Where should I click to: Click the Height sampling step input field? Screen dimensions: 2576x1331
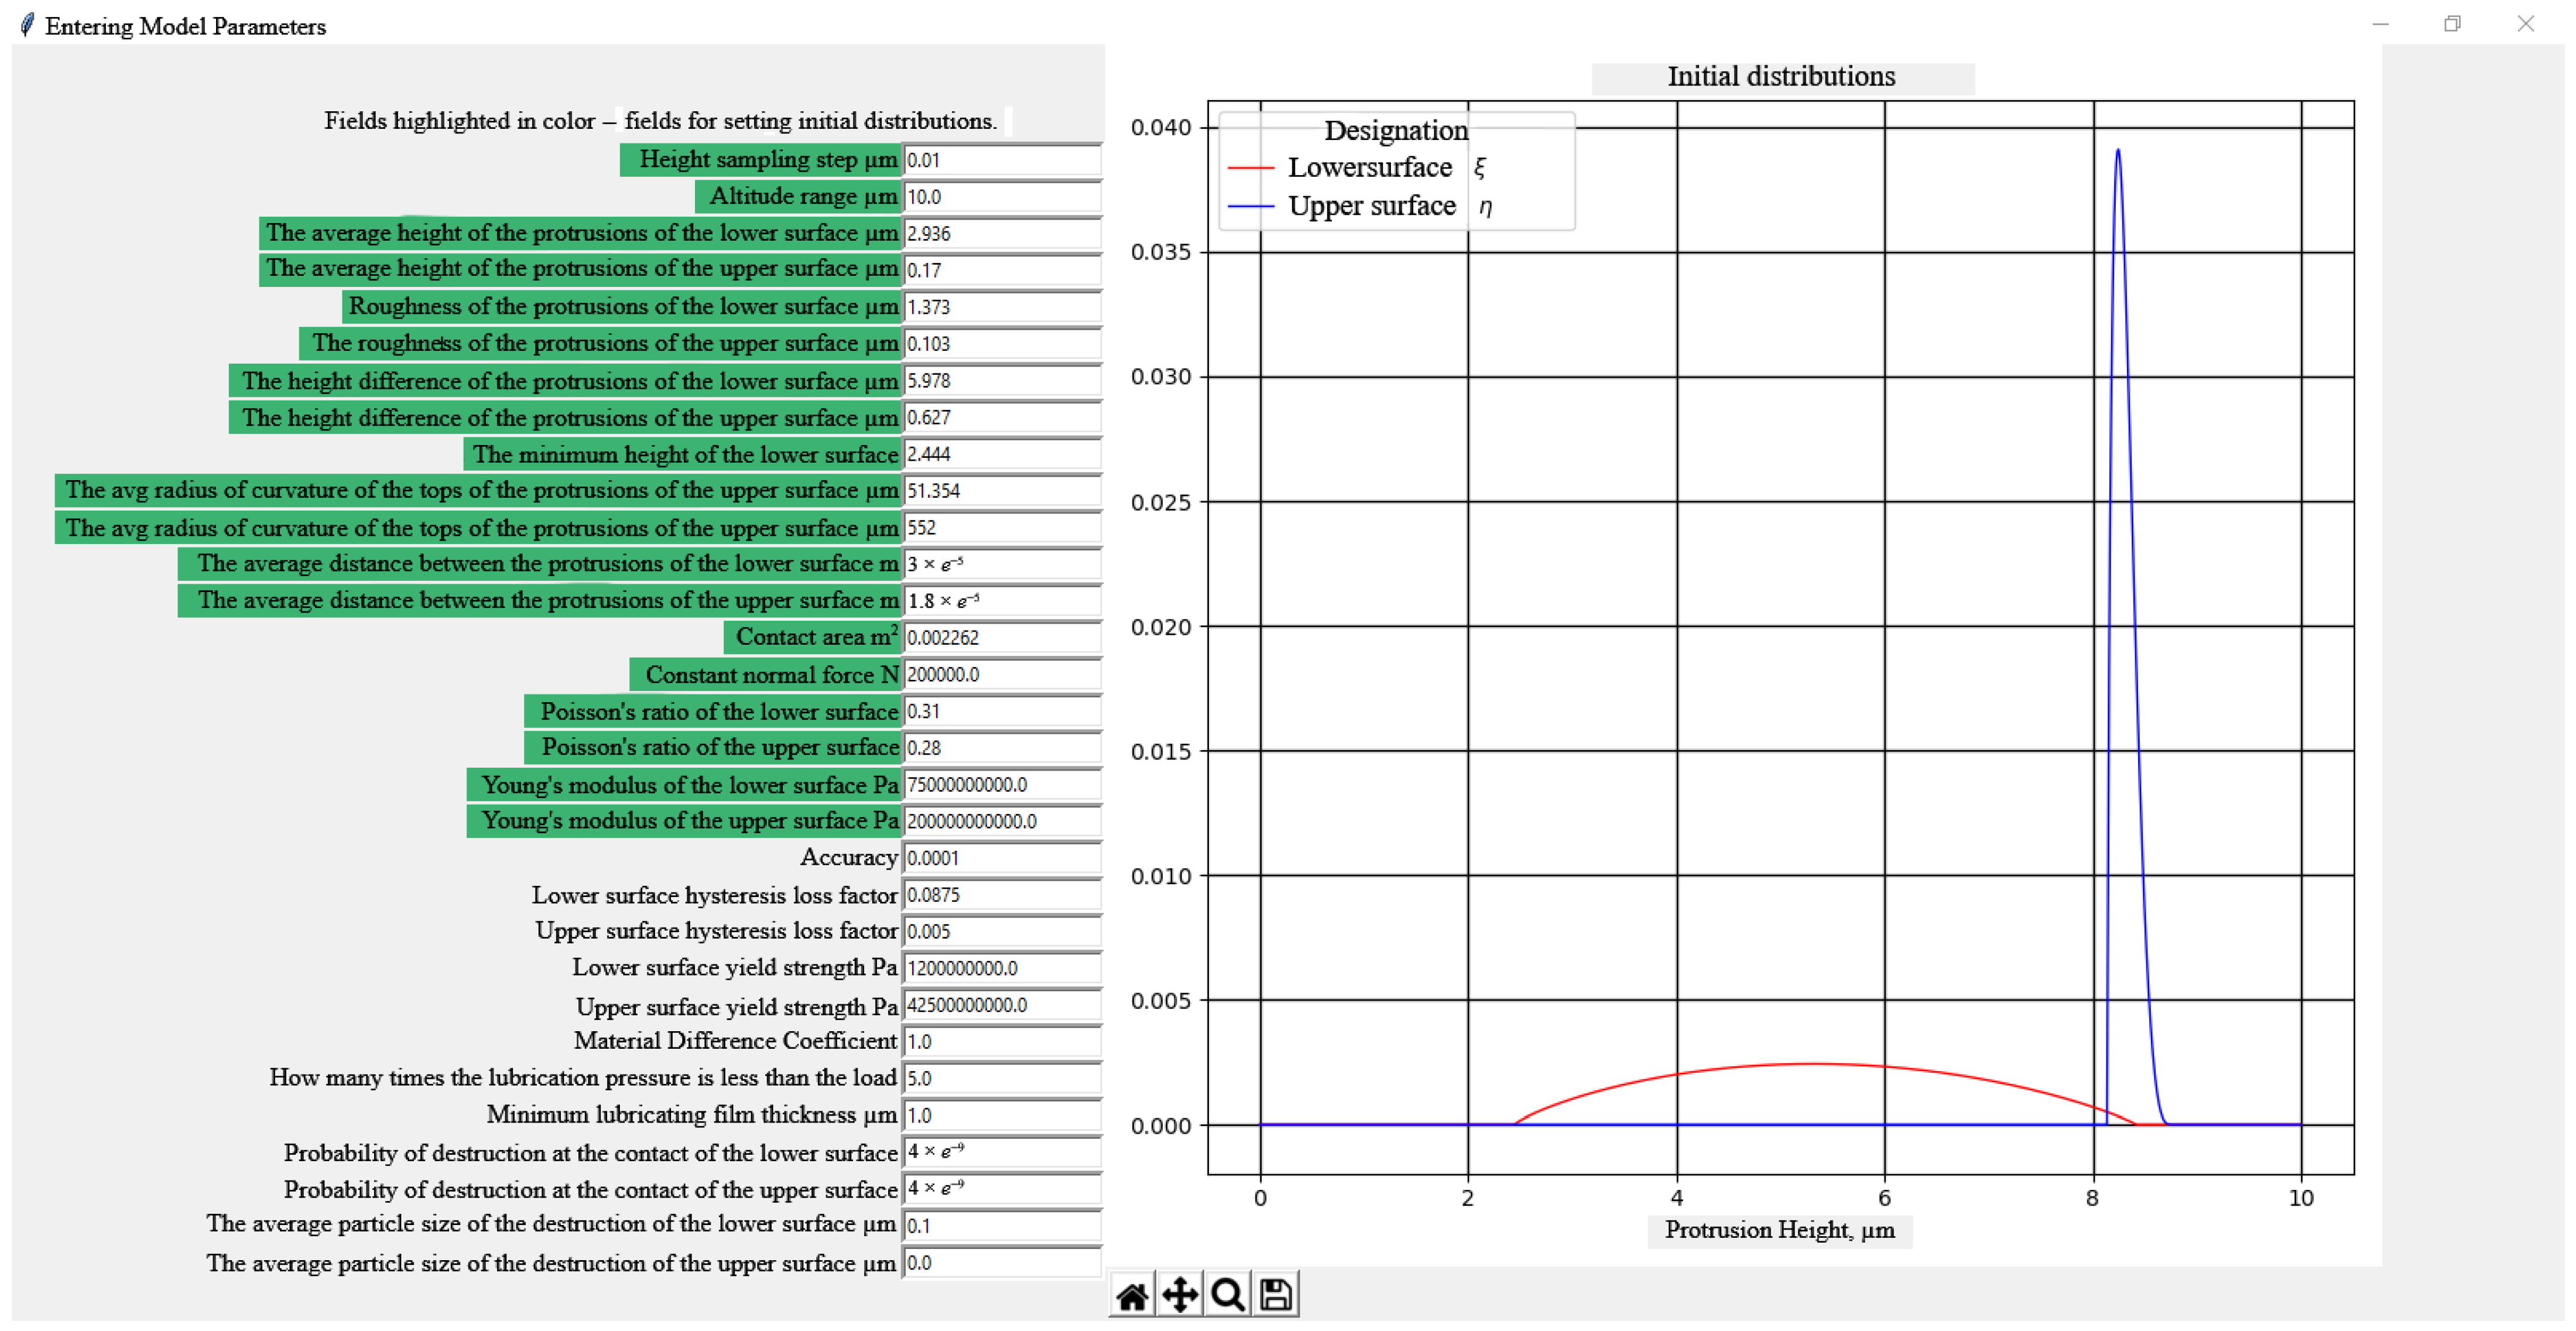click(x=1001, y=160)
